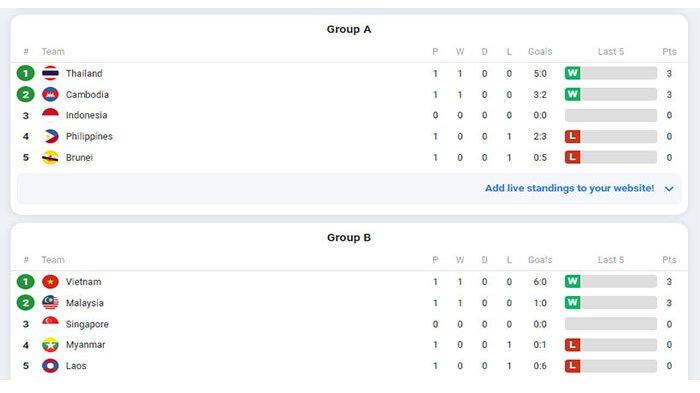Click the Group A Pts column header
Image resolution: width=700 pixels, height=393 pixels.
click(669, 51)
